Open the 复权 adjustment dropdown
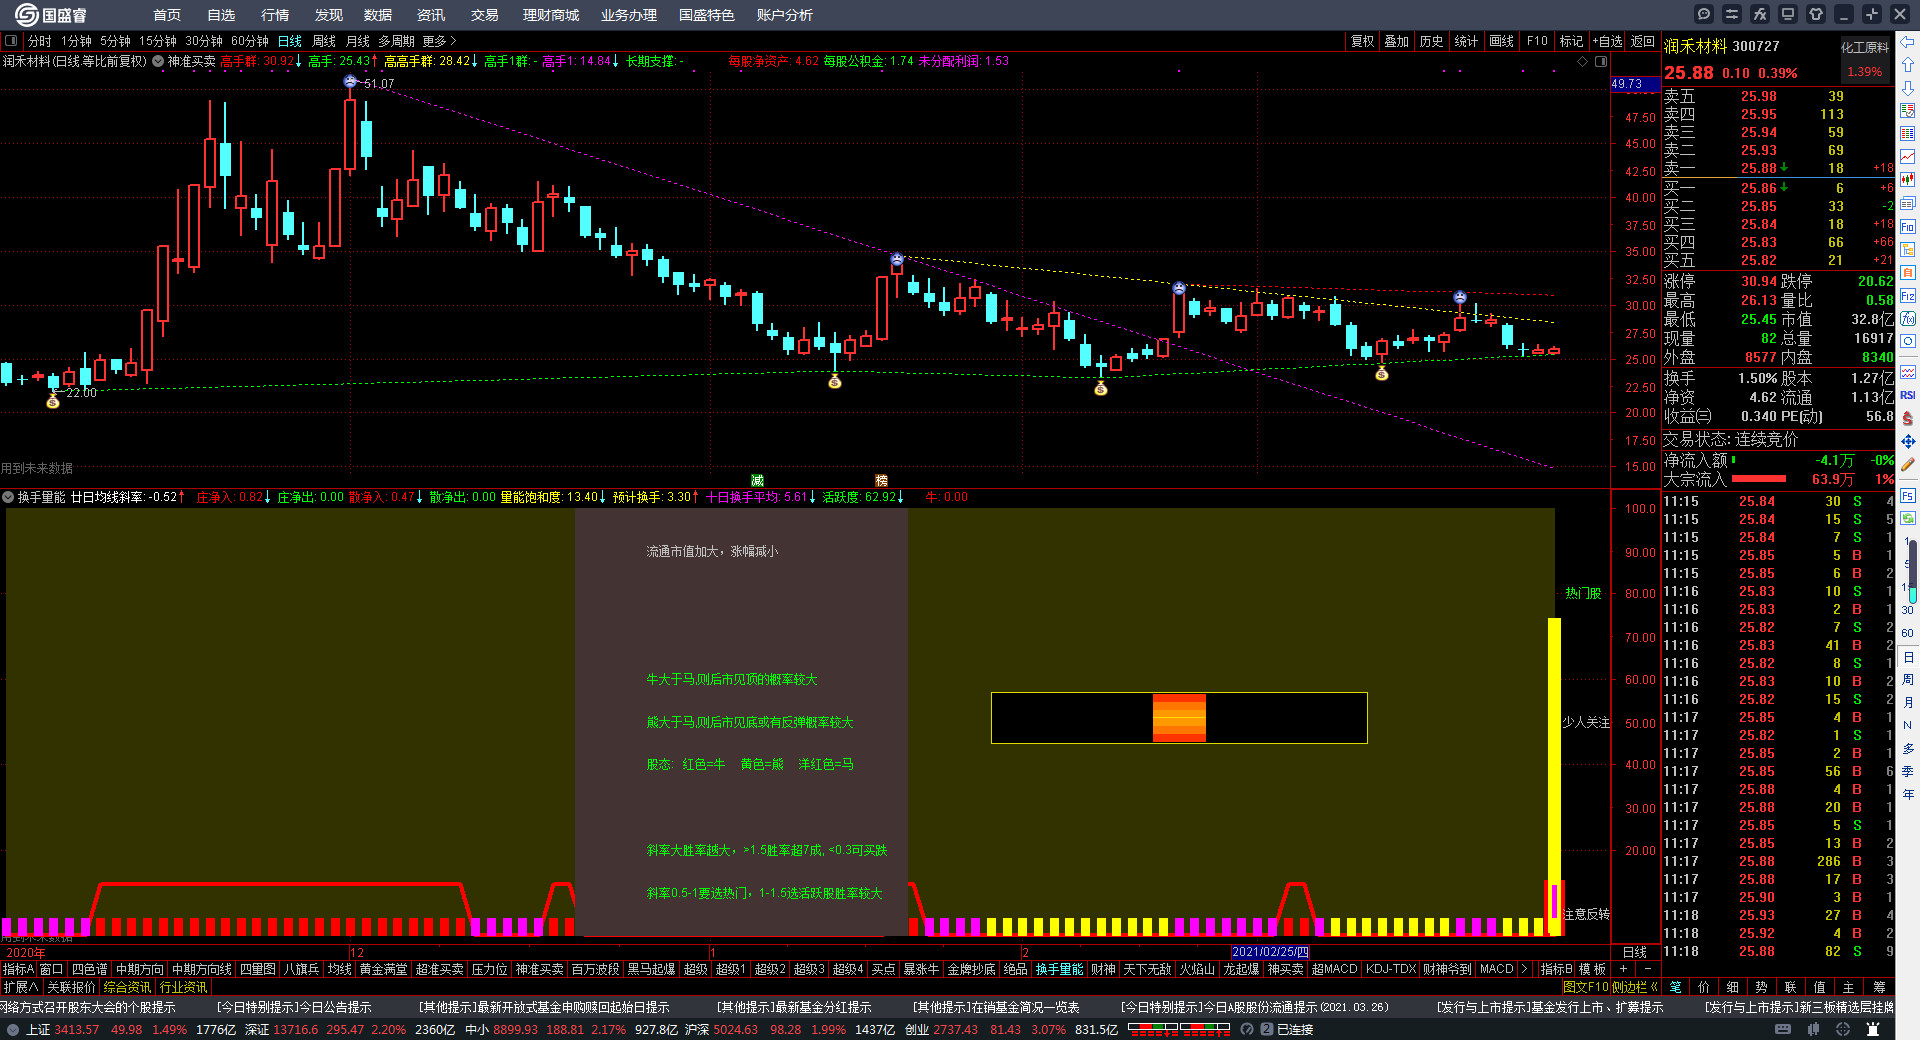 [x=1362, y=41]
